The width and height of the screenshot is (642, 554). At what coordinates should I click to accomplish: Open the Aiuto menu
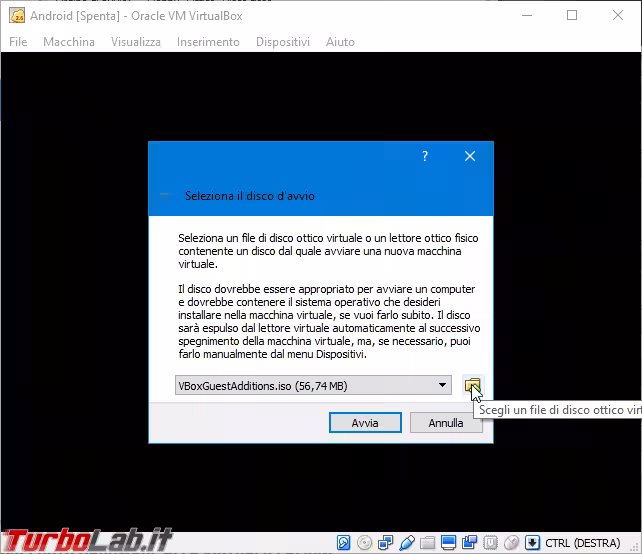(x=340, y=42)
